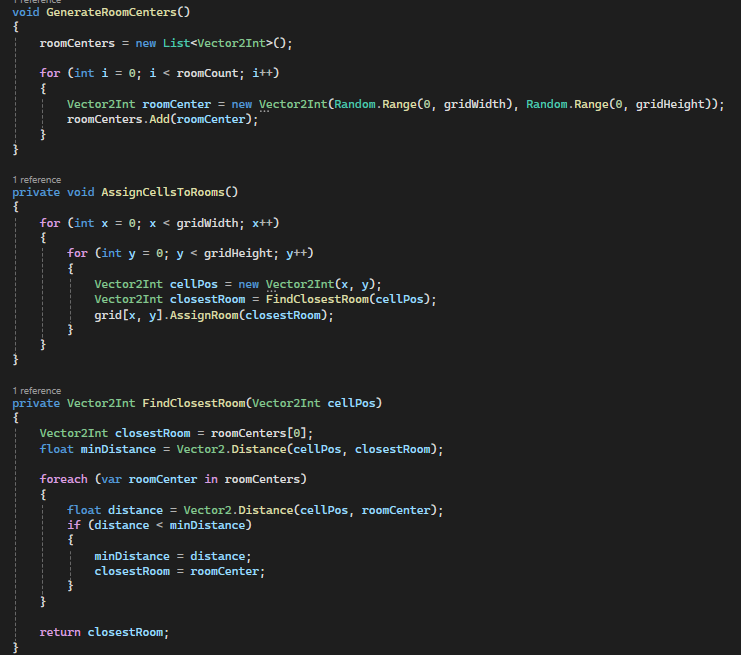Click the 'minDistance = distance;' assignment line
The height and width of the screenshot is (655, 741).
170,555
